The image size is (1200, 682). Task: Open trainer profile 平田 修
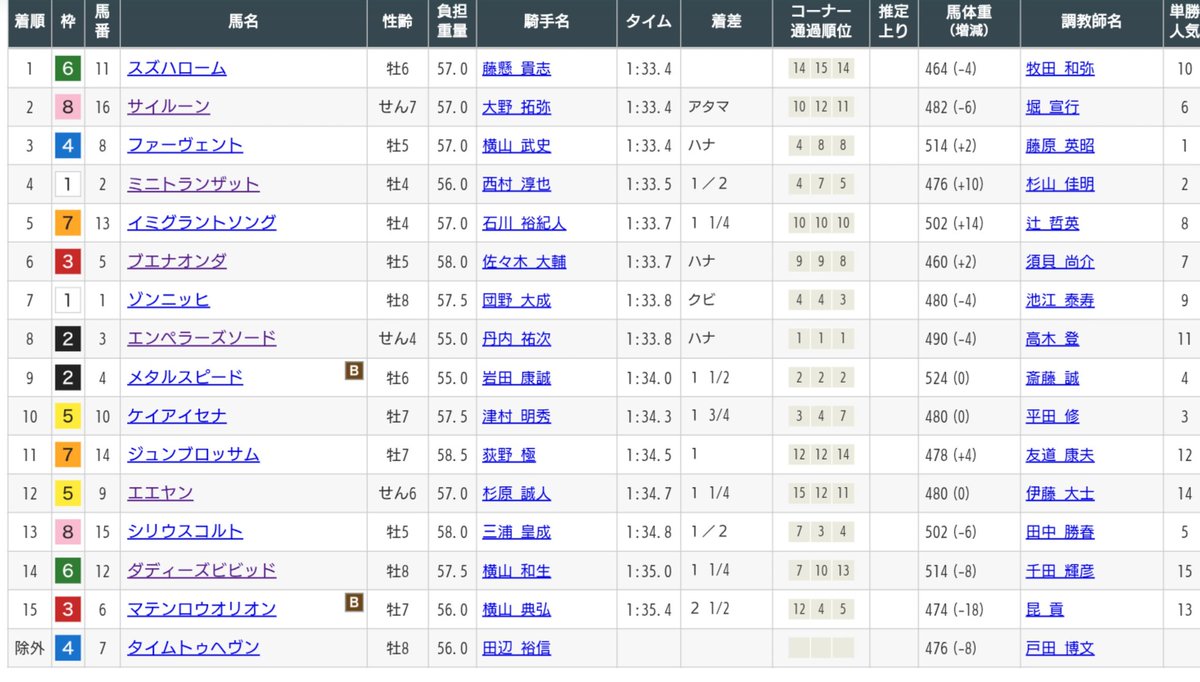(x=1053, y=417)
